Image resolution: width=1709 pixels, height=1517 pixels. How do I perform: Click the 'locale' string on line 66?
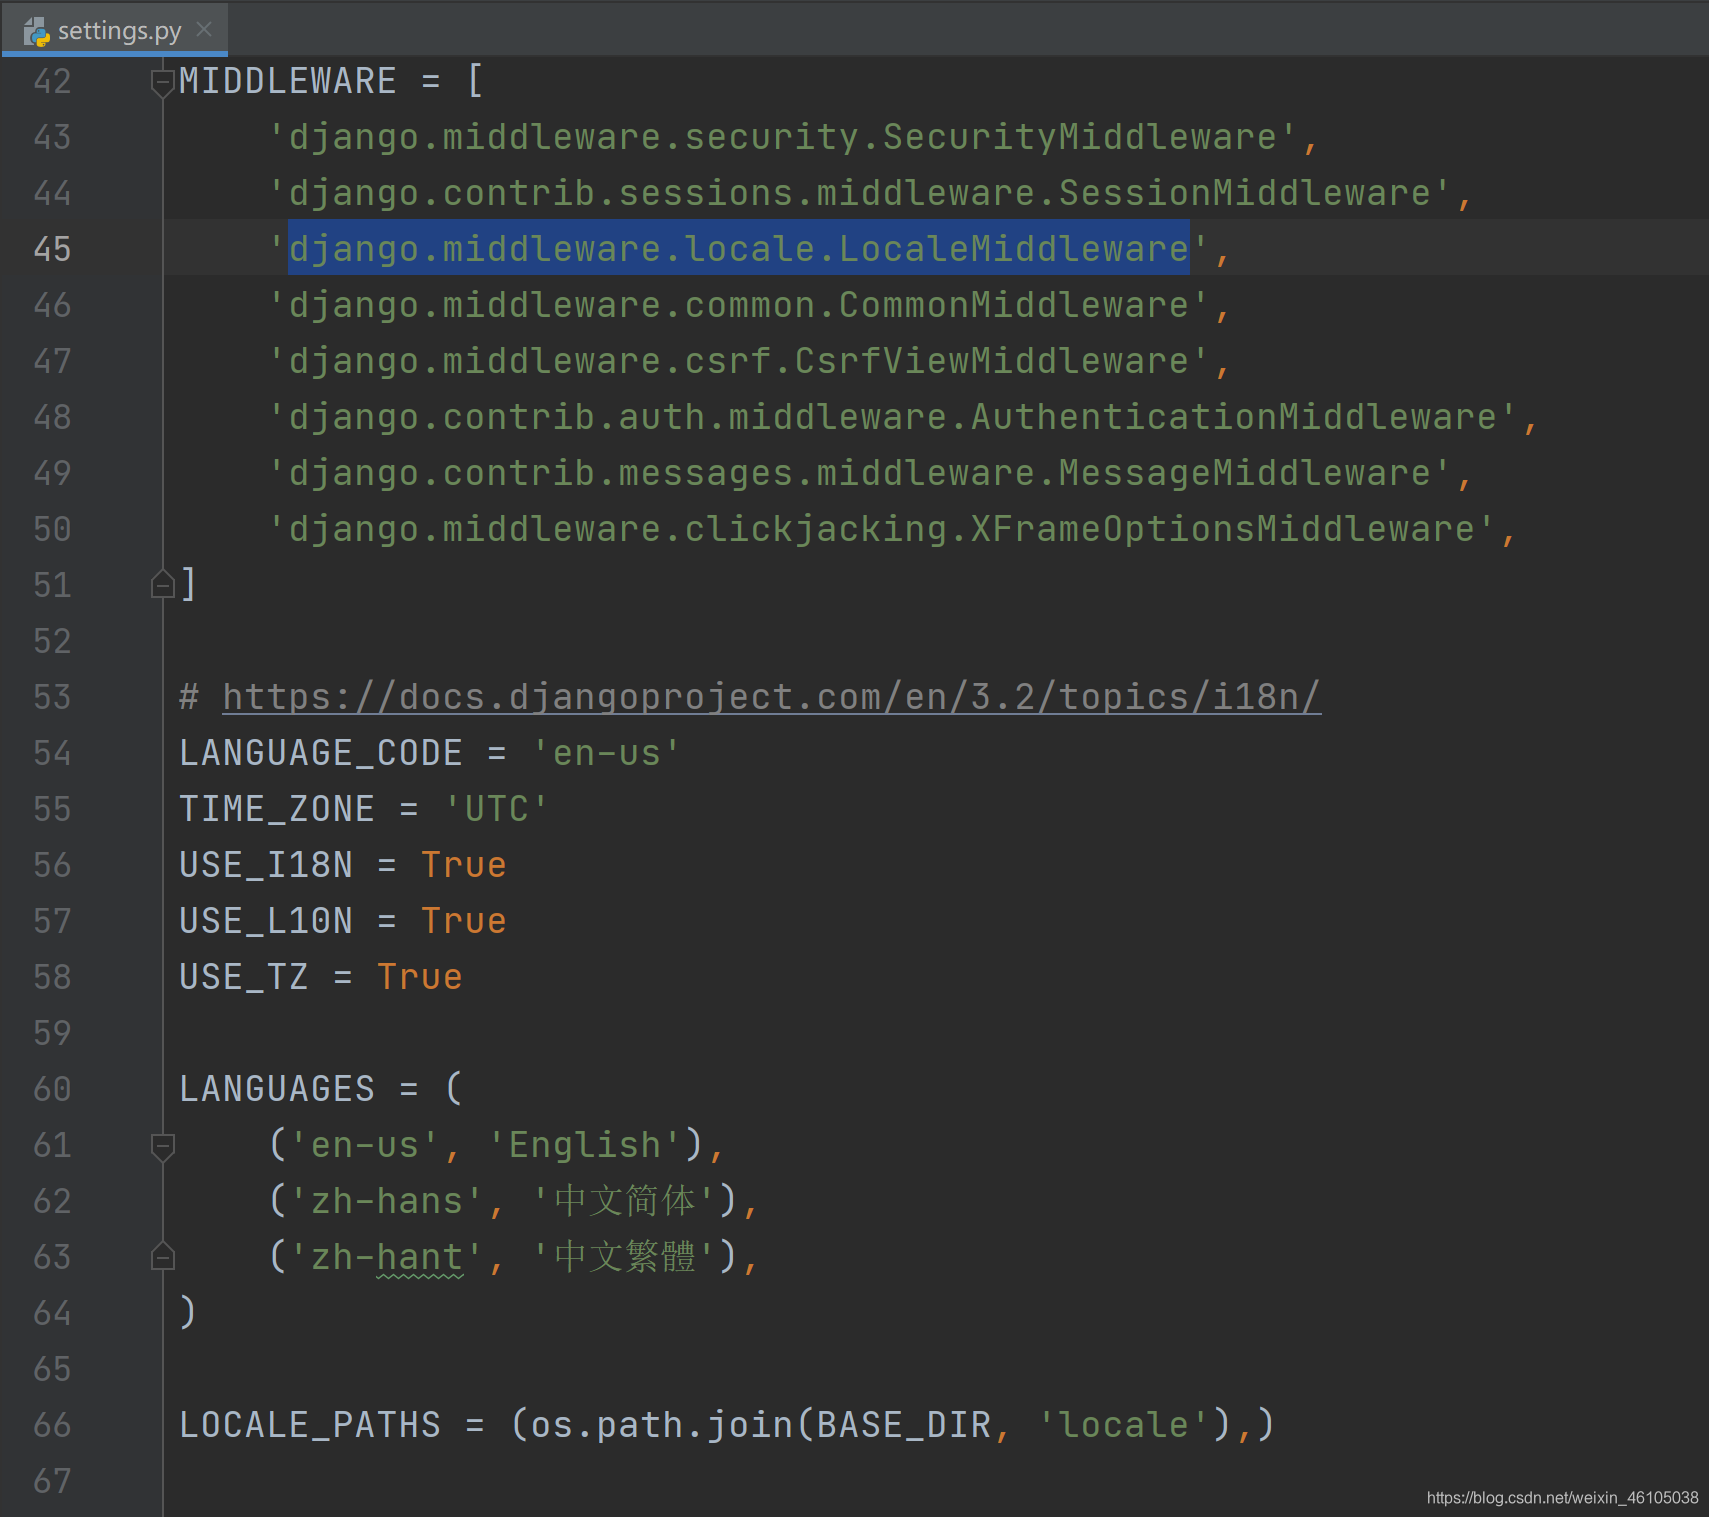click(x=1124, y=1424)
